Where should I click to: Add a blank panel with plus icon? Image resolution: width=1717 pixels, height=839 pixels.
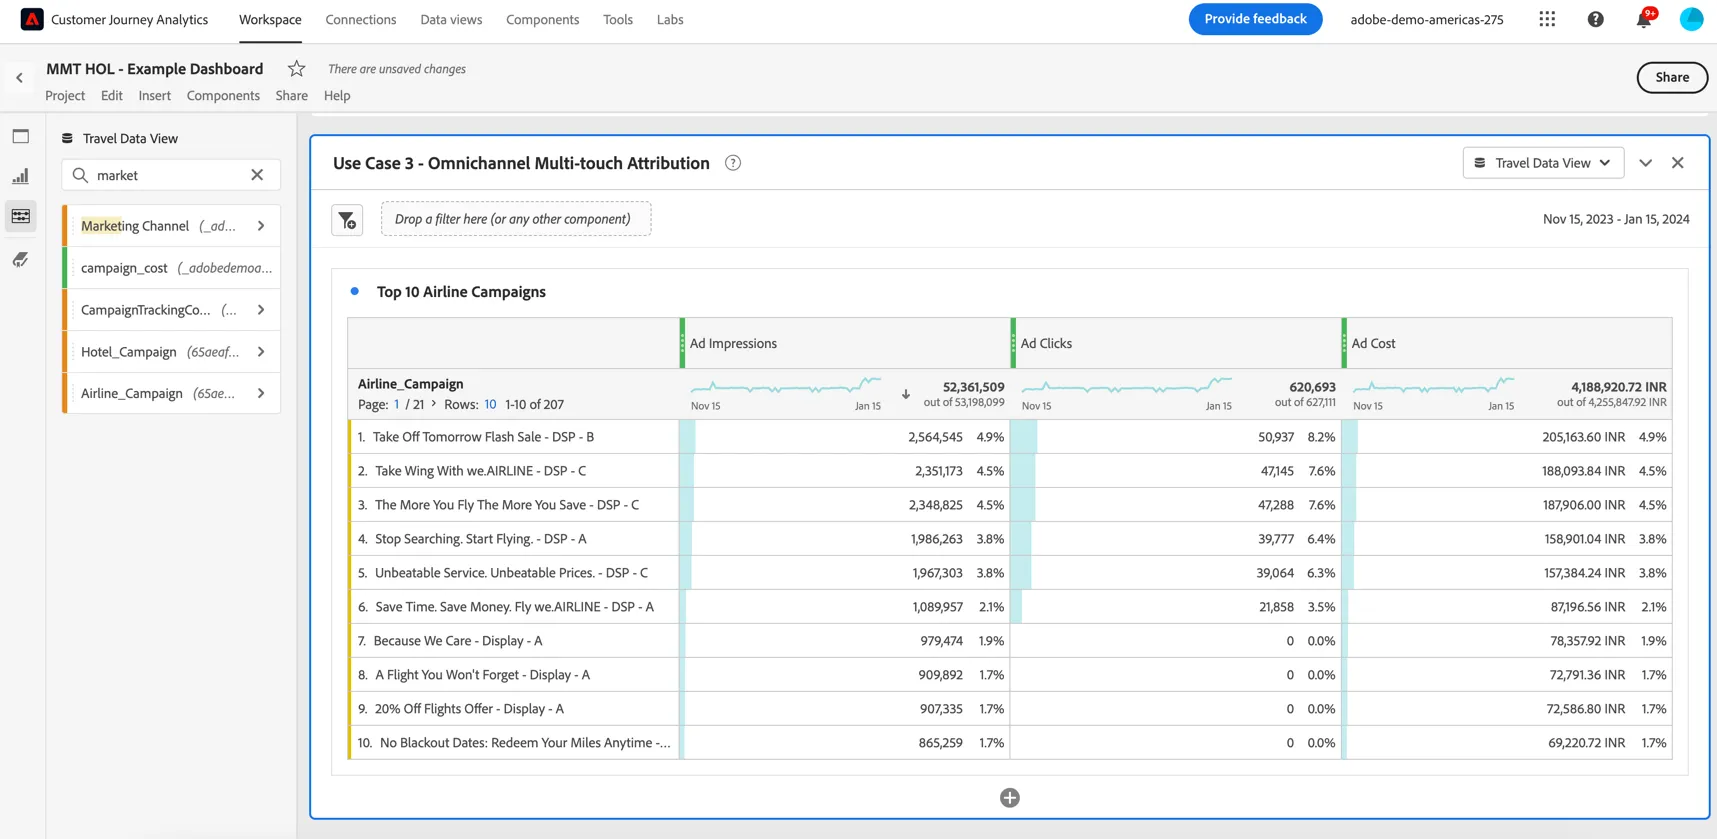click(x=1010, y=797)
